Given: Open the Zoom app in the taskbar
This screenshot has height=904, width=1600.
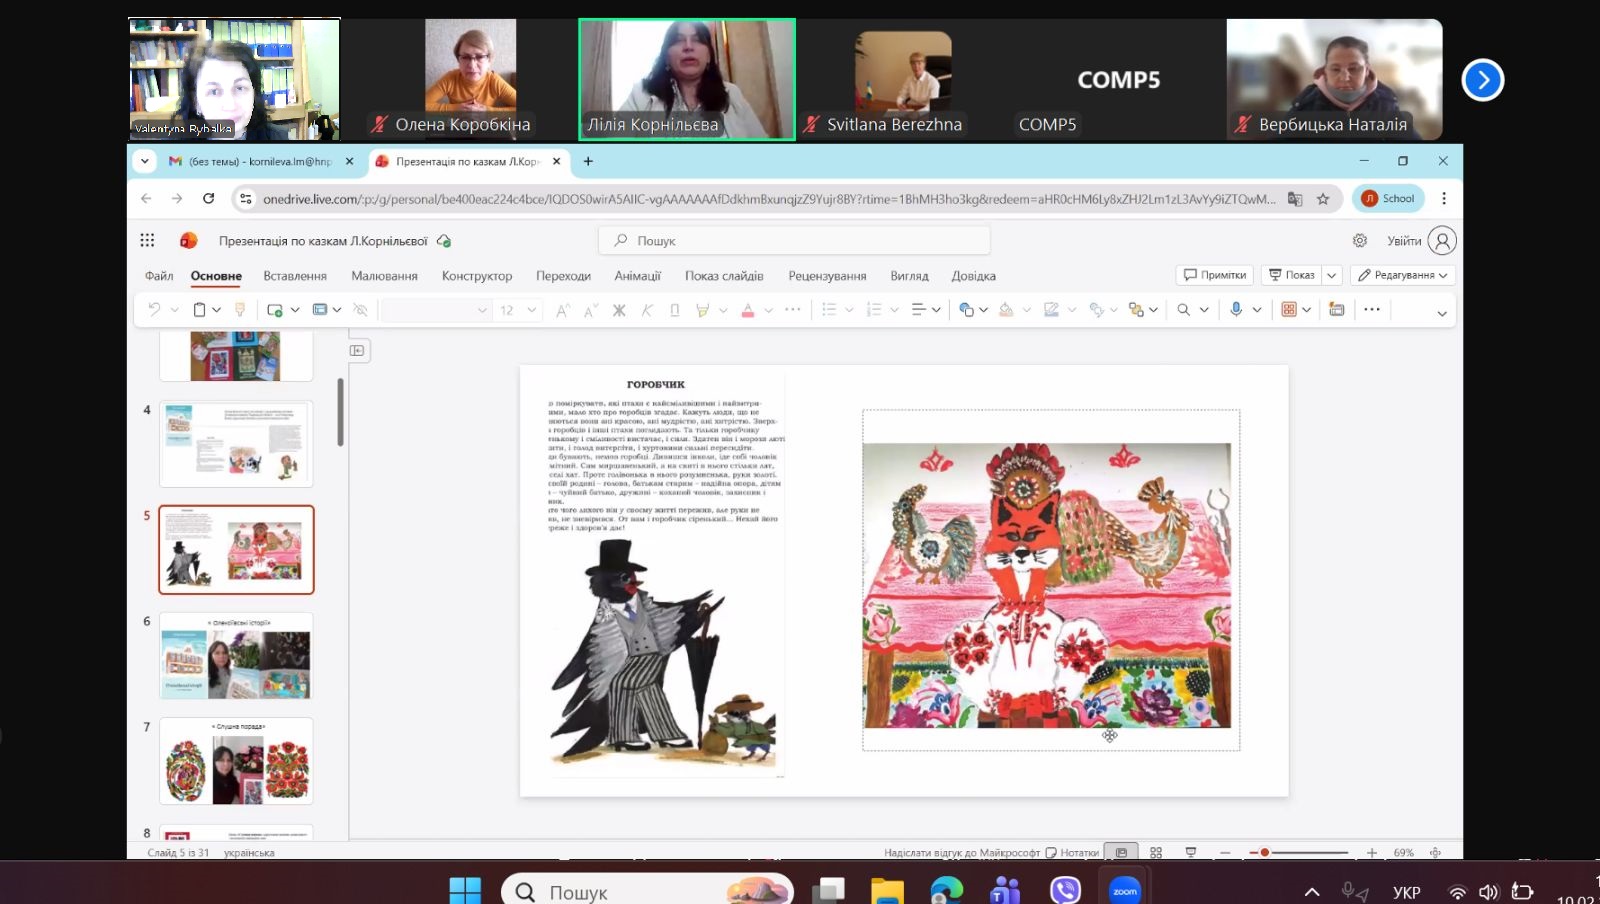Looking at the screenshot, I should pyautogui.click(x=1125, y=890).
